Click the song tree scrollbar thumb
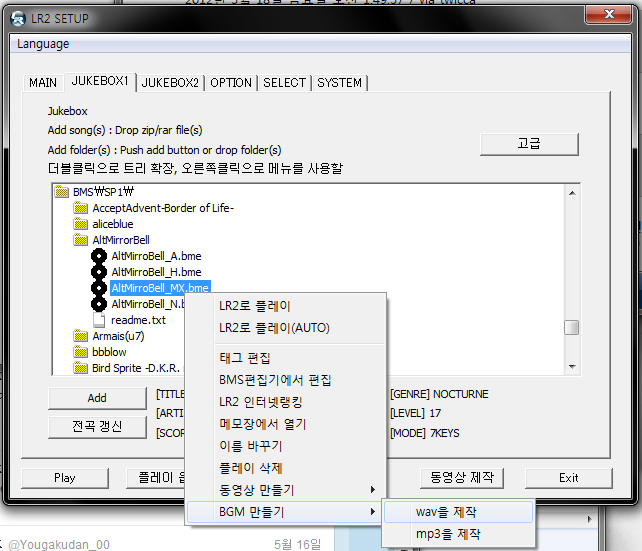This screenshot has width=642, height=551. click(572, 327)
